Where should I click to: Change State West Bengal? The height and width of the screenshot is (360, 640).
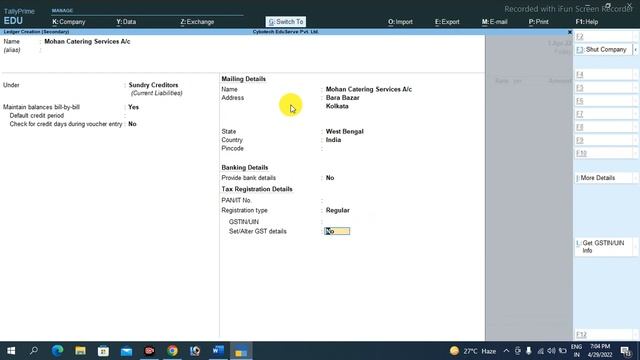coord(344,131)
